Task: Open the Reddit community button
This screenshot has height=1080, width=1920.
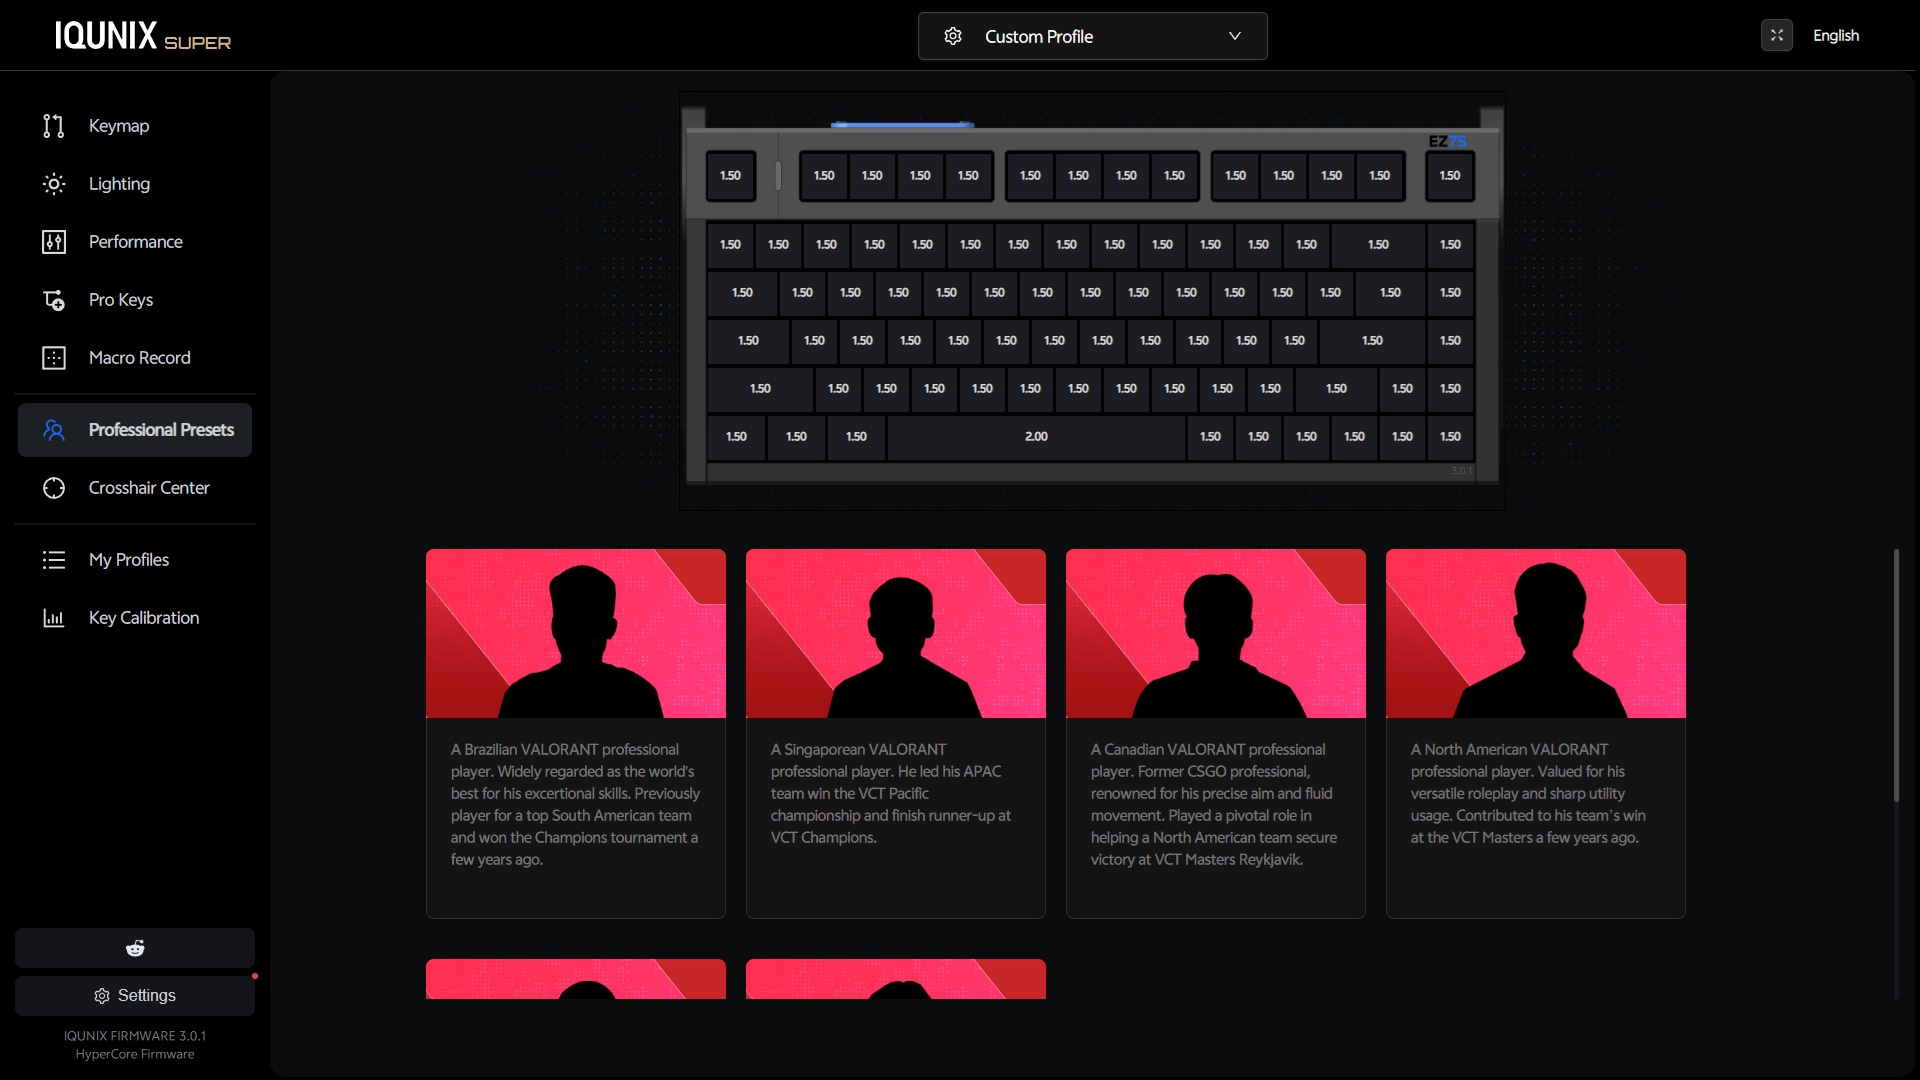Action: tap(135, 948)
